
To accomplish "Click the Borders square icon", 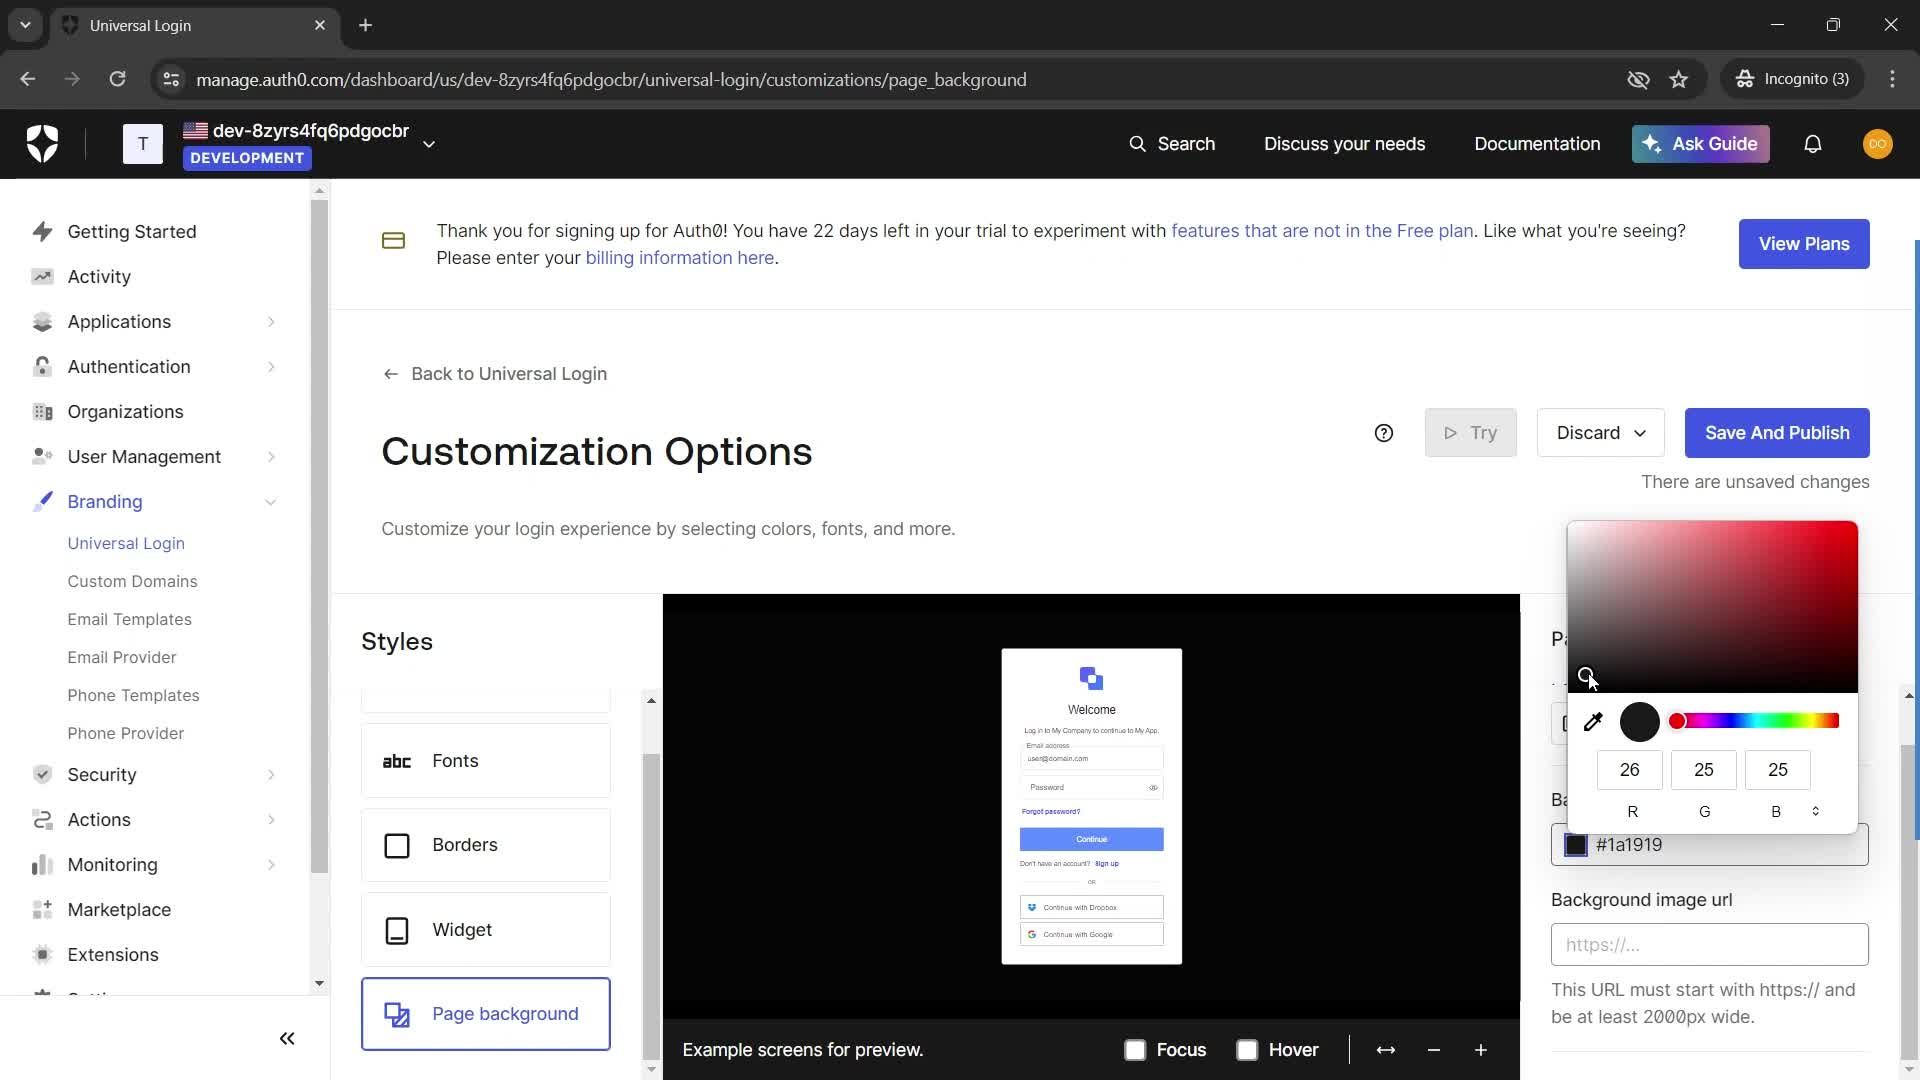I will pyautogui.click(x=397, y=846).
